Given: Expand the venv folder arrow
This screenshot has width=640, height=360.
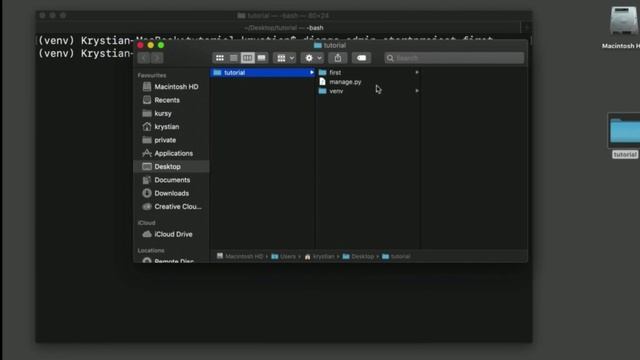Looking at the screenshot, I should tap(417, 91).
